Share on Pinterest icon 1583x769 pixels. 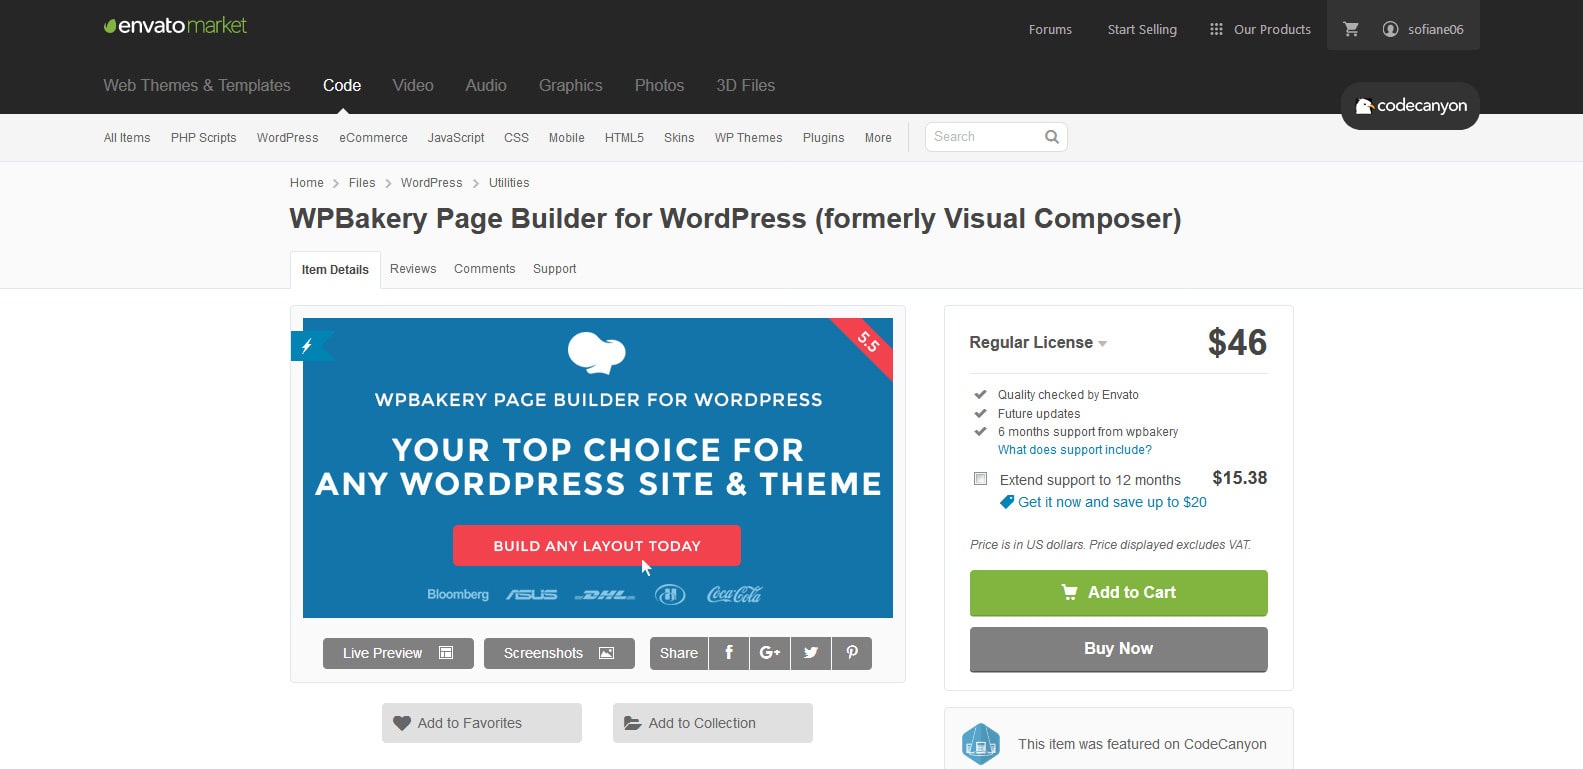tap(852, 653)
